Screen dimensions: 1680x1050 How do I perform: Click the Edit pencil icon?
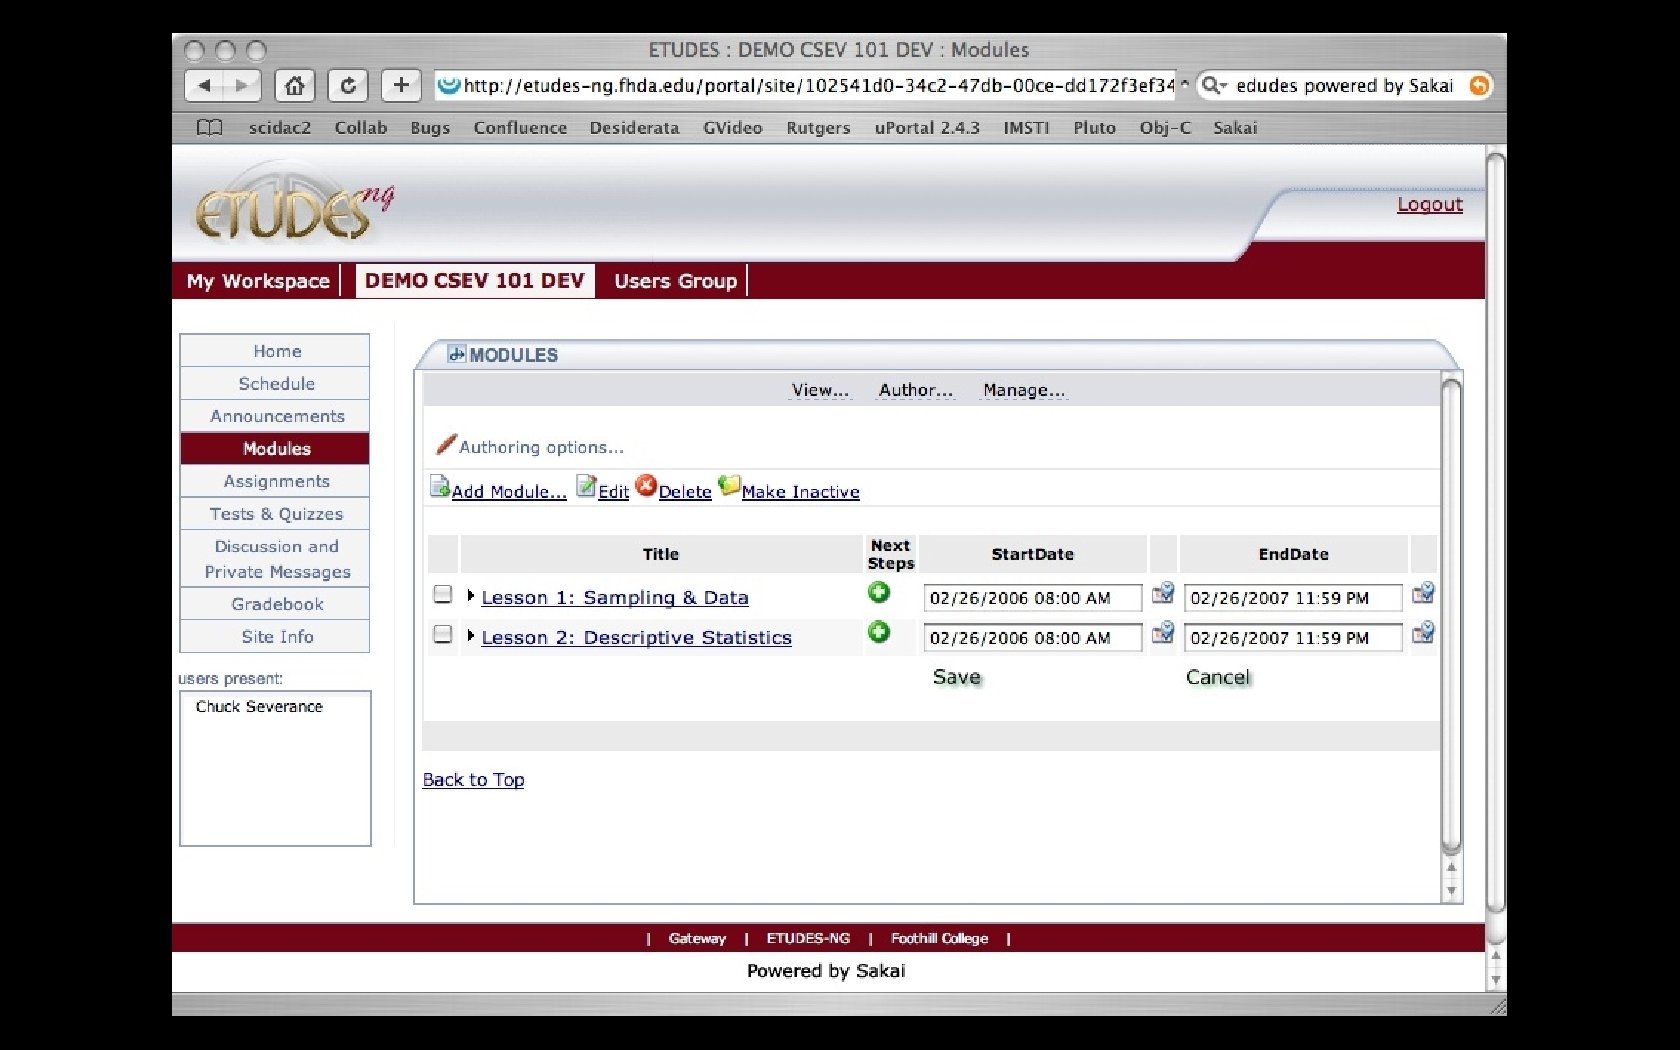tap(586, 487)
